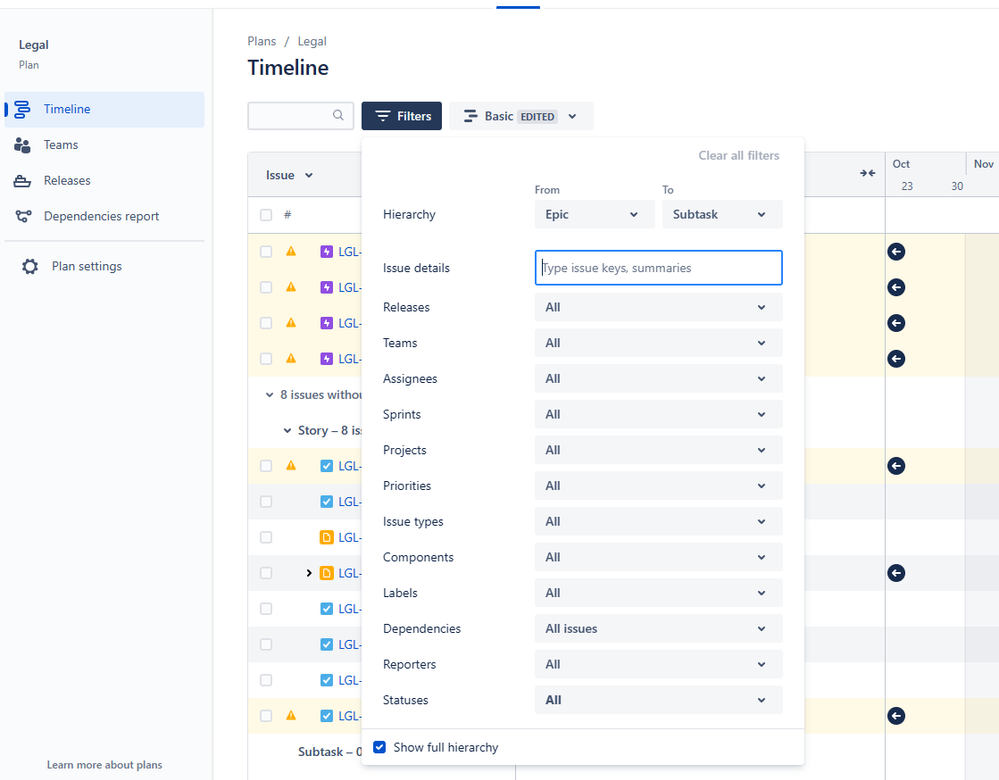This screenshot has width=999, height=780.
Task: Click the Plans breadcrumb link
Action: 262,41
